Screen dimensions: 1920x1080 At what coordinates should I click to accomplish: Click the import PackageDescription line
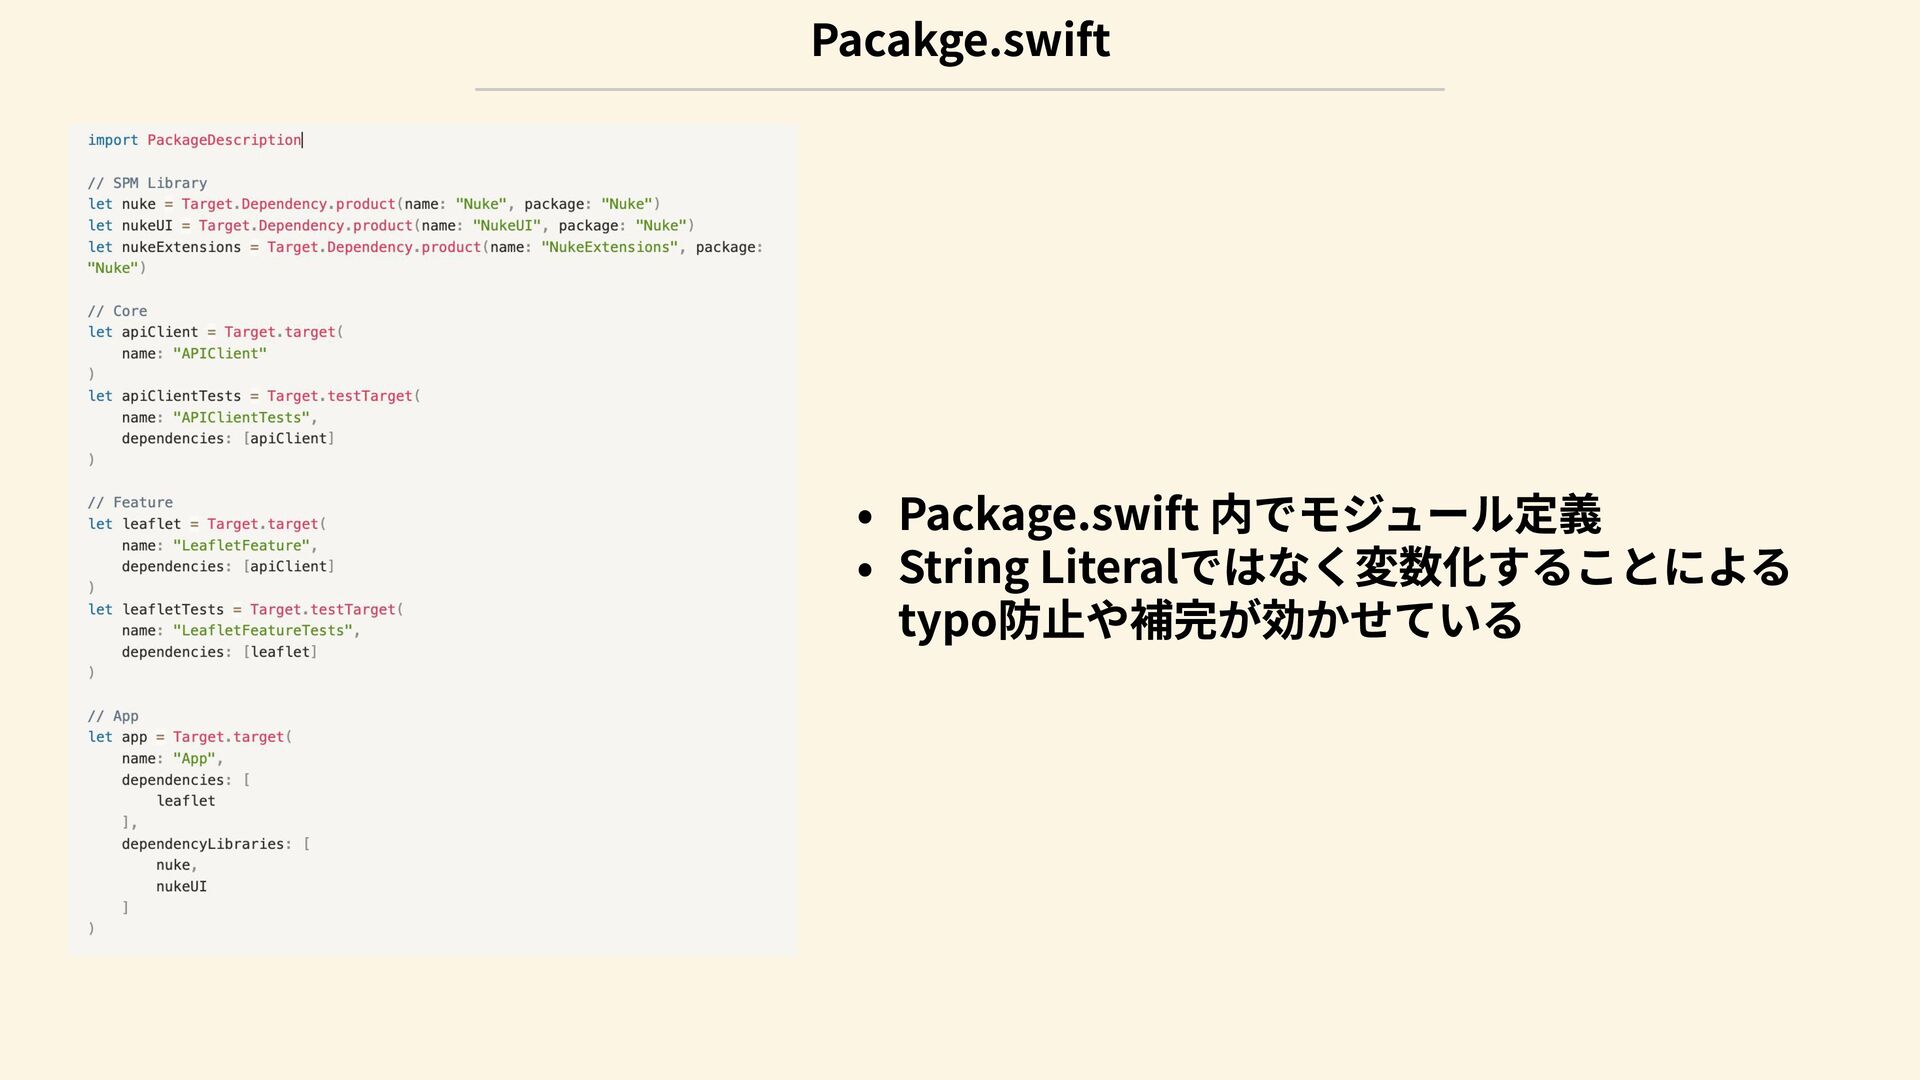pyautogui.click(x=194, y=140)
